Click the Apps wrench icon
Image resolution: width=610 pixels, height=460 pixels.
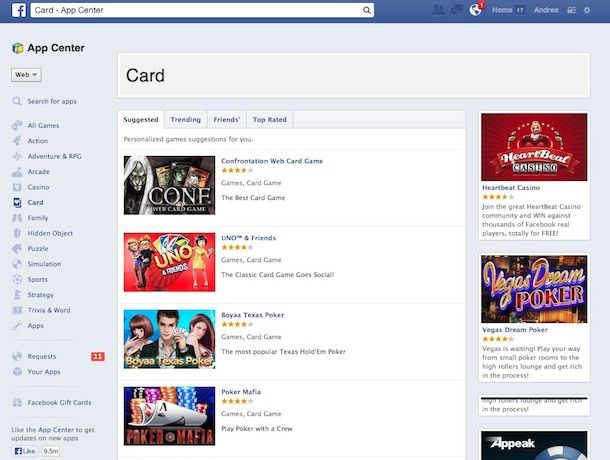click(x=17, y=326)
